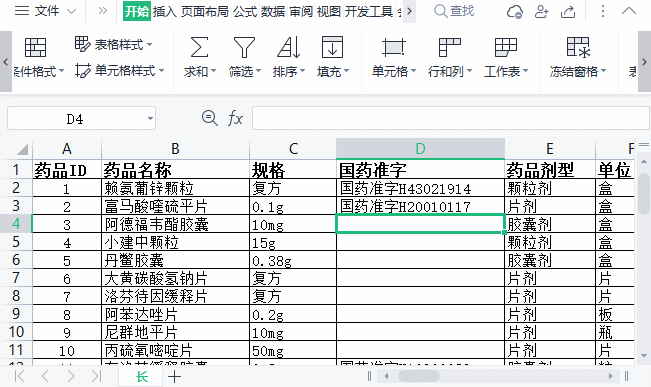Viewport: 651px width, 387px height.
Task: Switch to the 视图 tab
Action: tap(328, 11)
